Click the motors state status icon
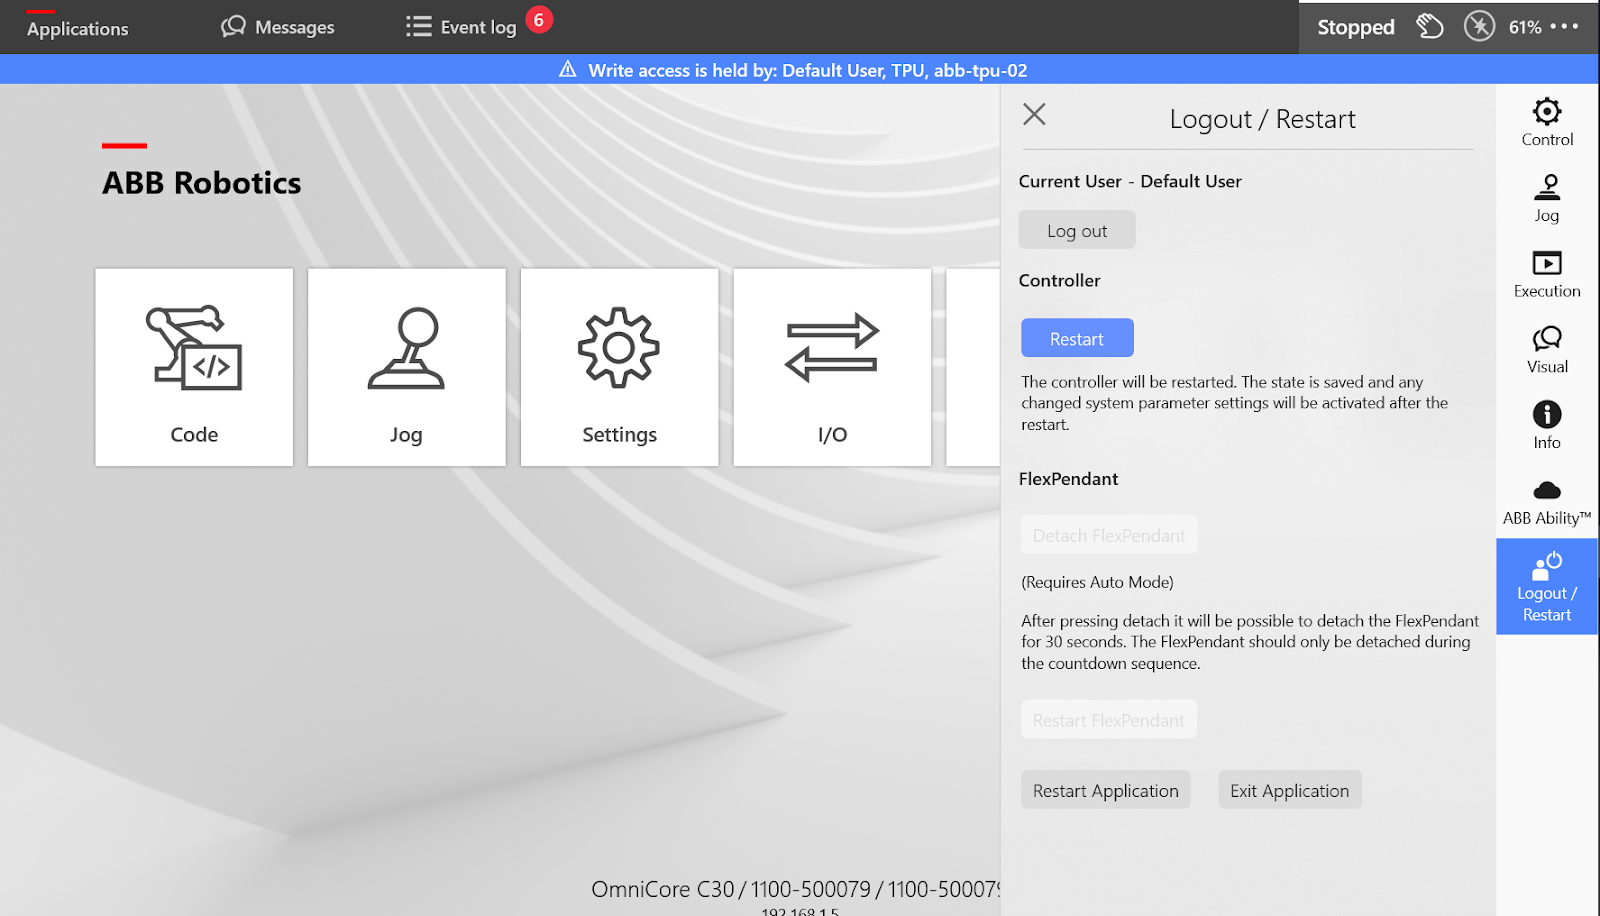The image size is (1600, 916). (1479, 27)
